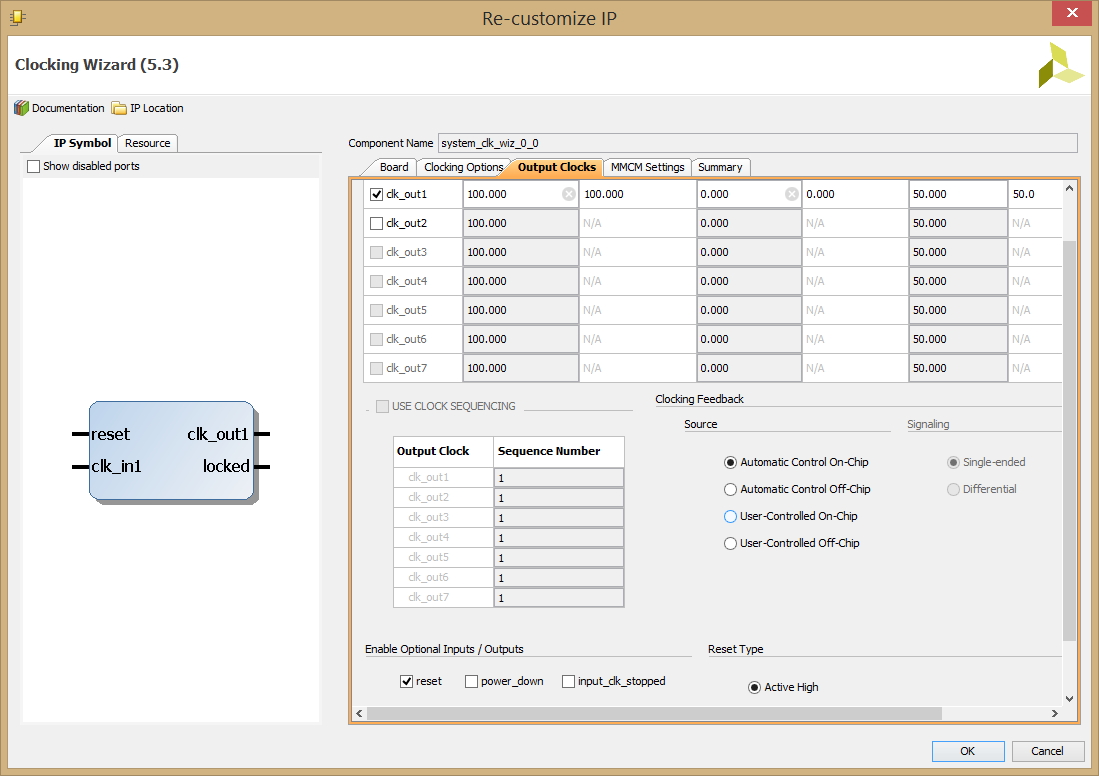Click the Cancel button
The image size is (1099, 776).
click(x=1047, y=751)
